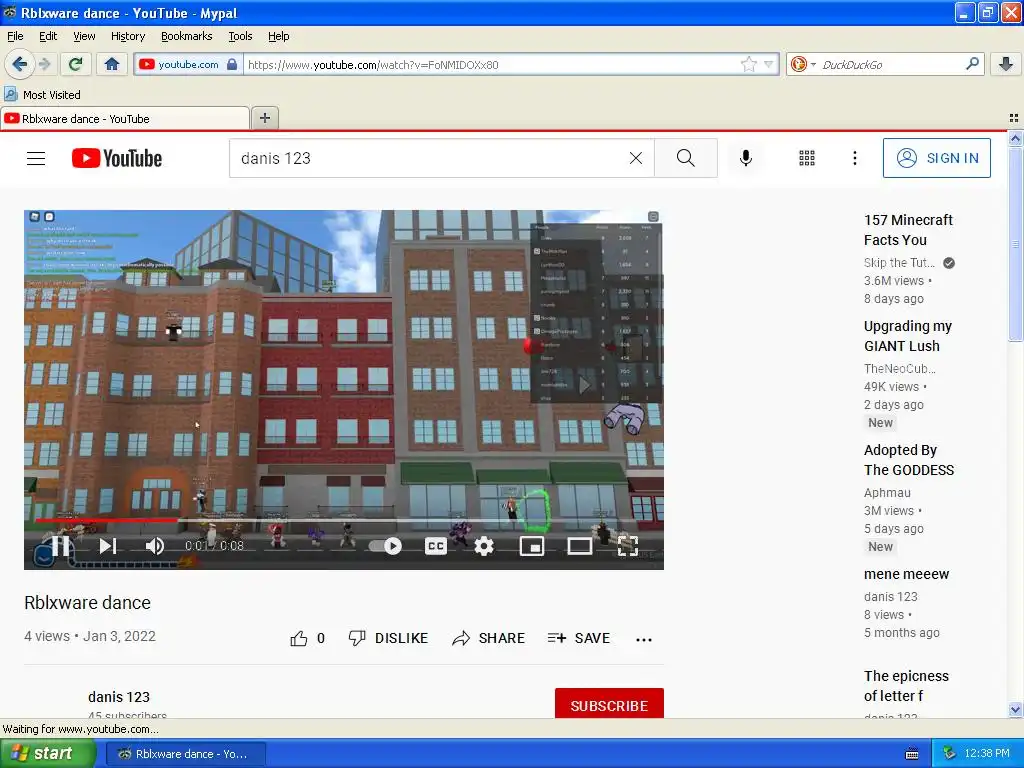Click the page scrollbar down arrow
The height and width of the screenshot is (768, 1024).
click(x=1015, y=709)
